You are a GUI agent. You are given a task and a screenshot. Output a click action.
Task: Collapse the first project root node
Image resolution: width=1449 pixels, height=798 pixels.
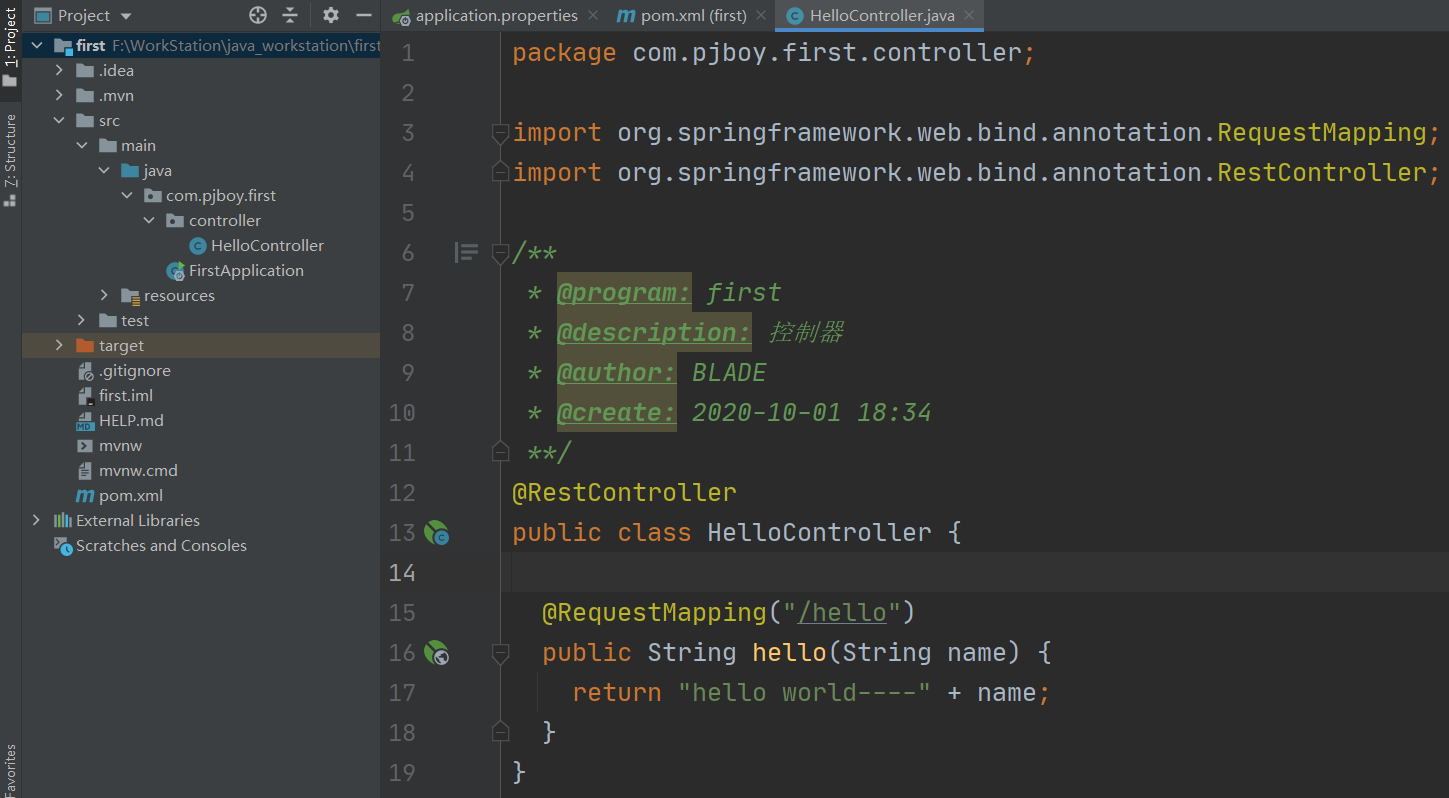coord(37,45)
